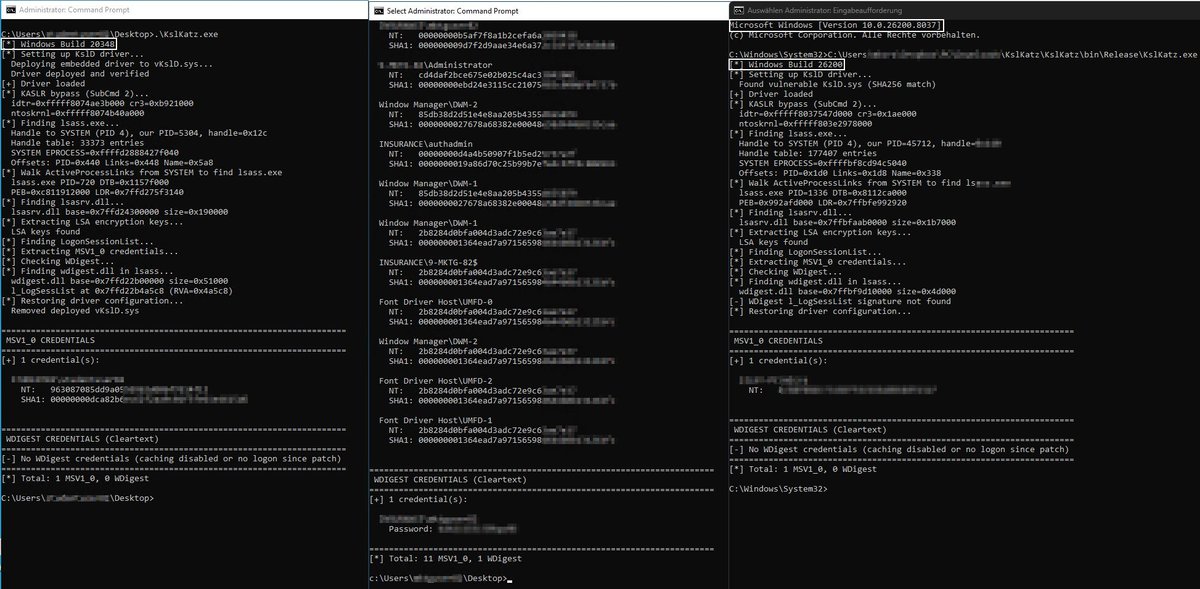The width and height of the screenshot is (1200, 589).
Task: Click the 'Windows Build 26200' line
Action: 786,64
